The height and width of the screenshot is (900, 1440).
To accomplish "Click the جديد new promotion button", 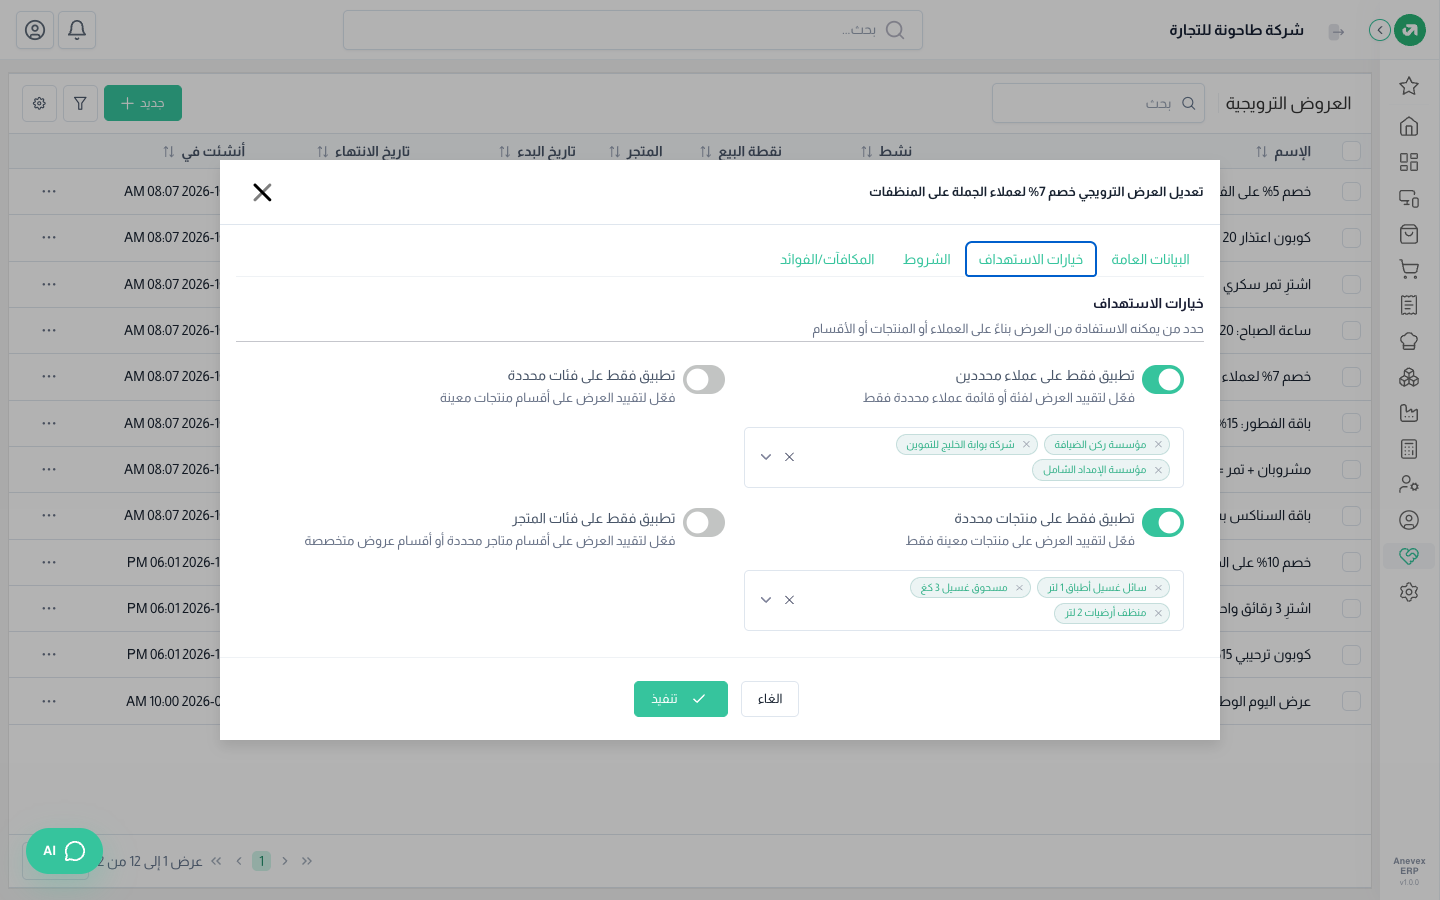I will coord(143,103).
